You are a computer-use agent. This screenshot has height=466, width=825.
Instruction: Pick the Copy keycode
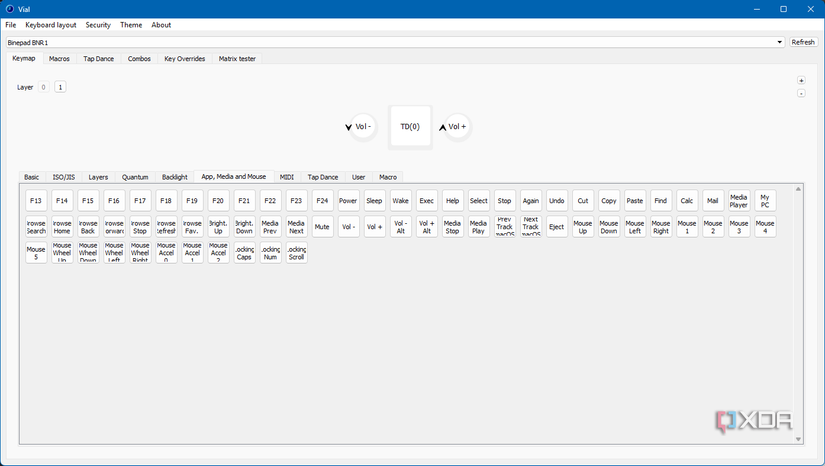609,200
